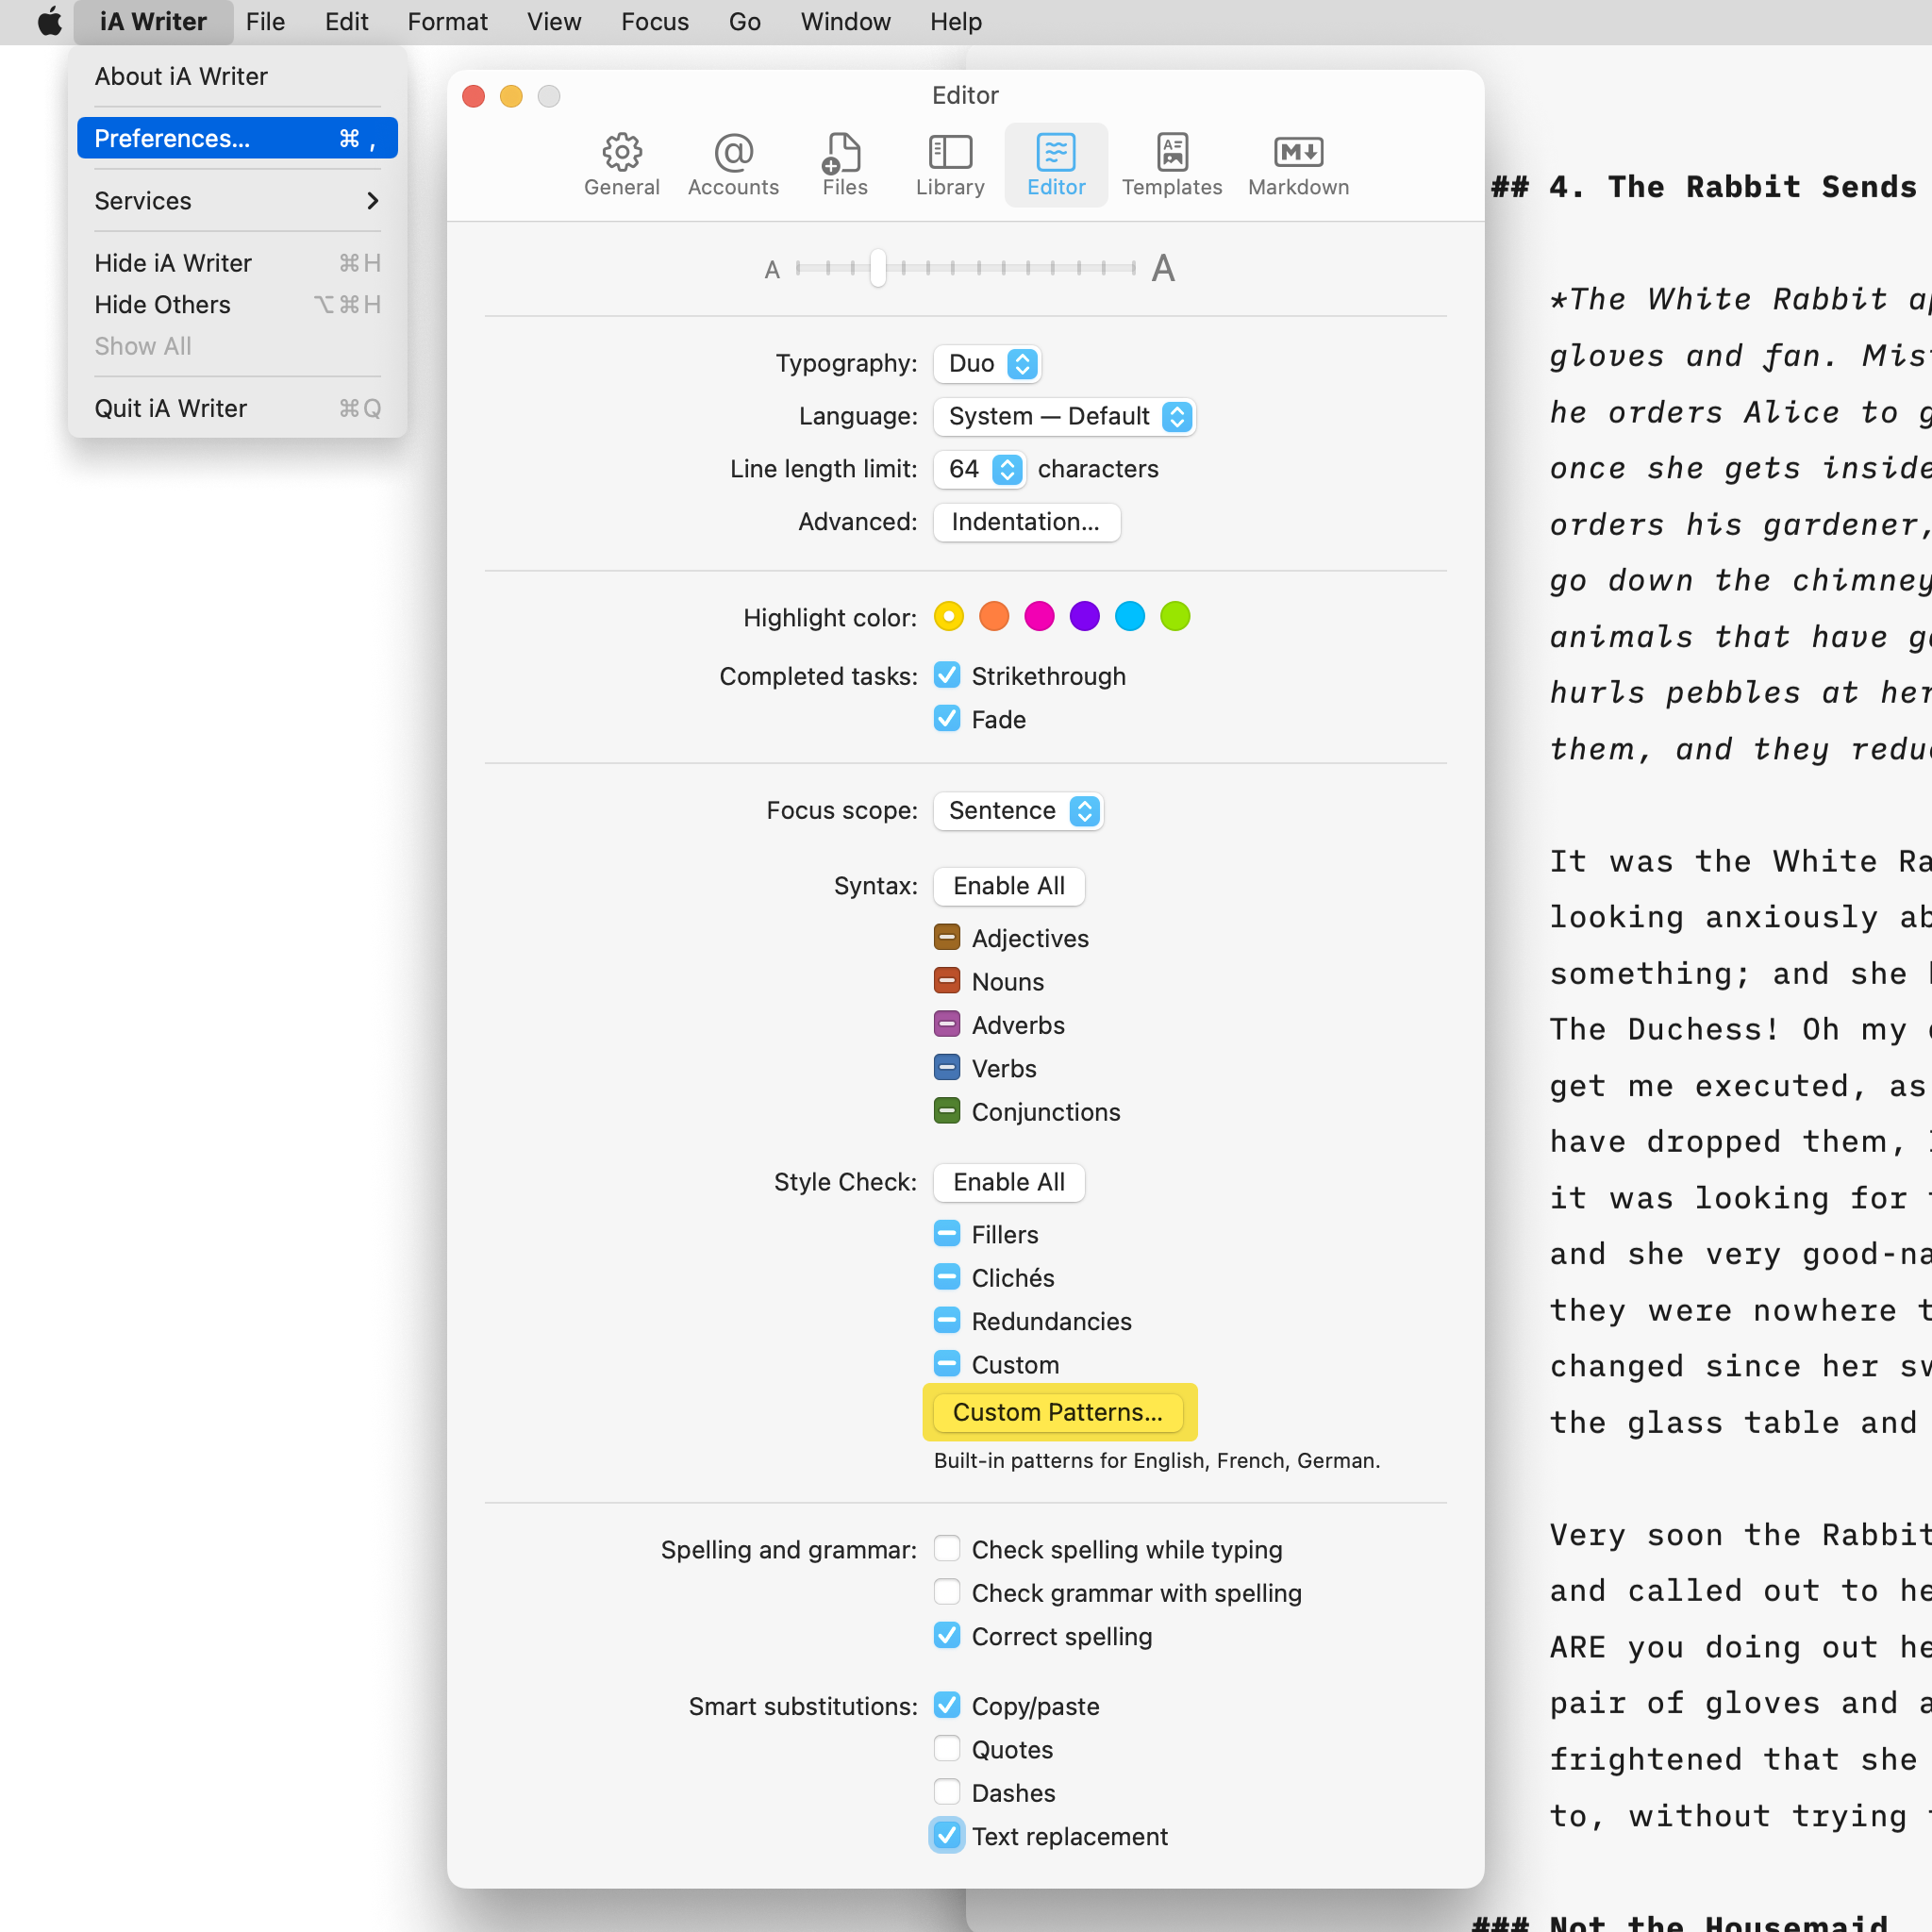Choose Preferences from the iA Writer menu

pyautogui.click(x=237, y=138)
